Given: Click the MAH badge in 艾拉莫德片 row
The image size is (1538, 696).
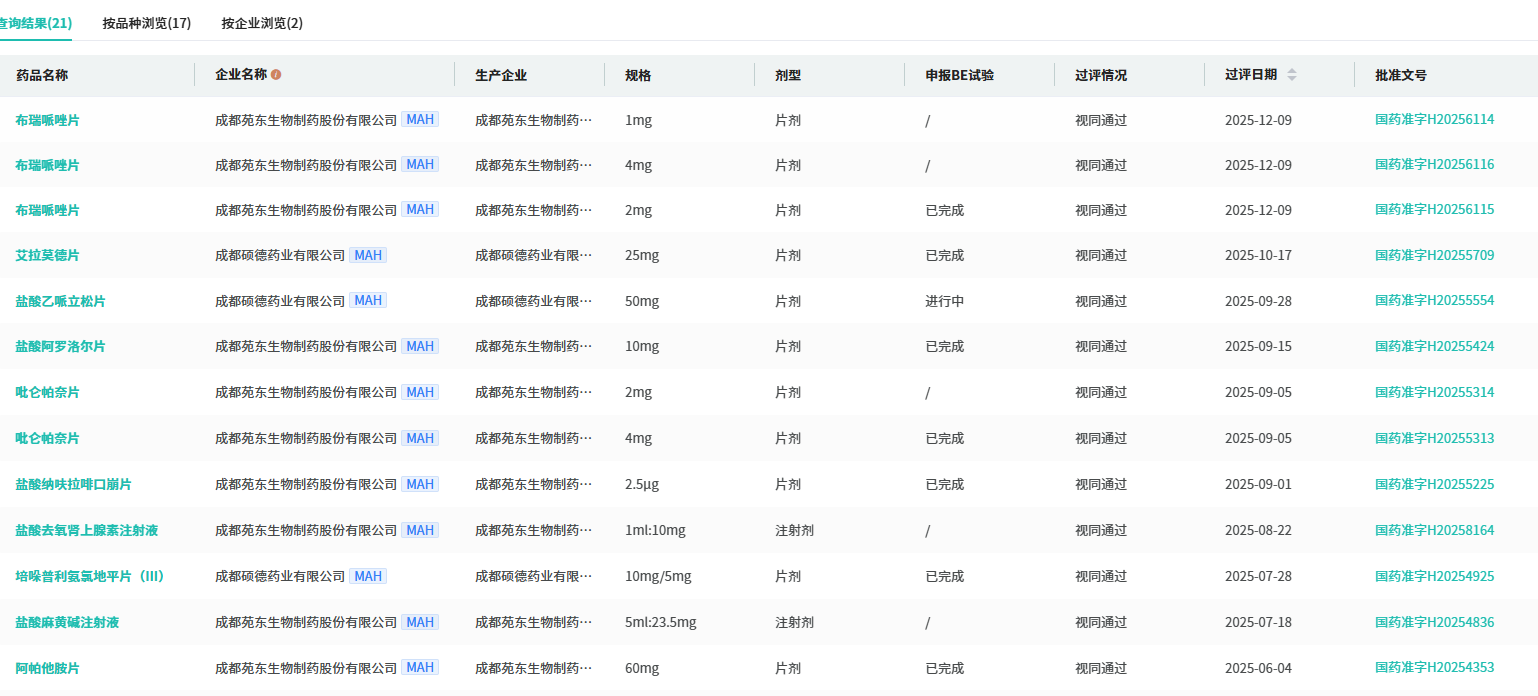Looking at the screenshot, I should [368, 255].
